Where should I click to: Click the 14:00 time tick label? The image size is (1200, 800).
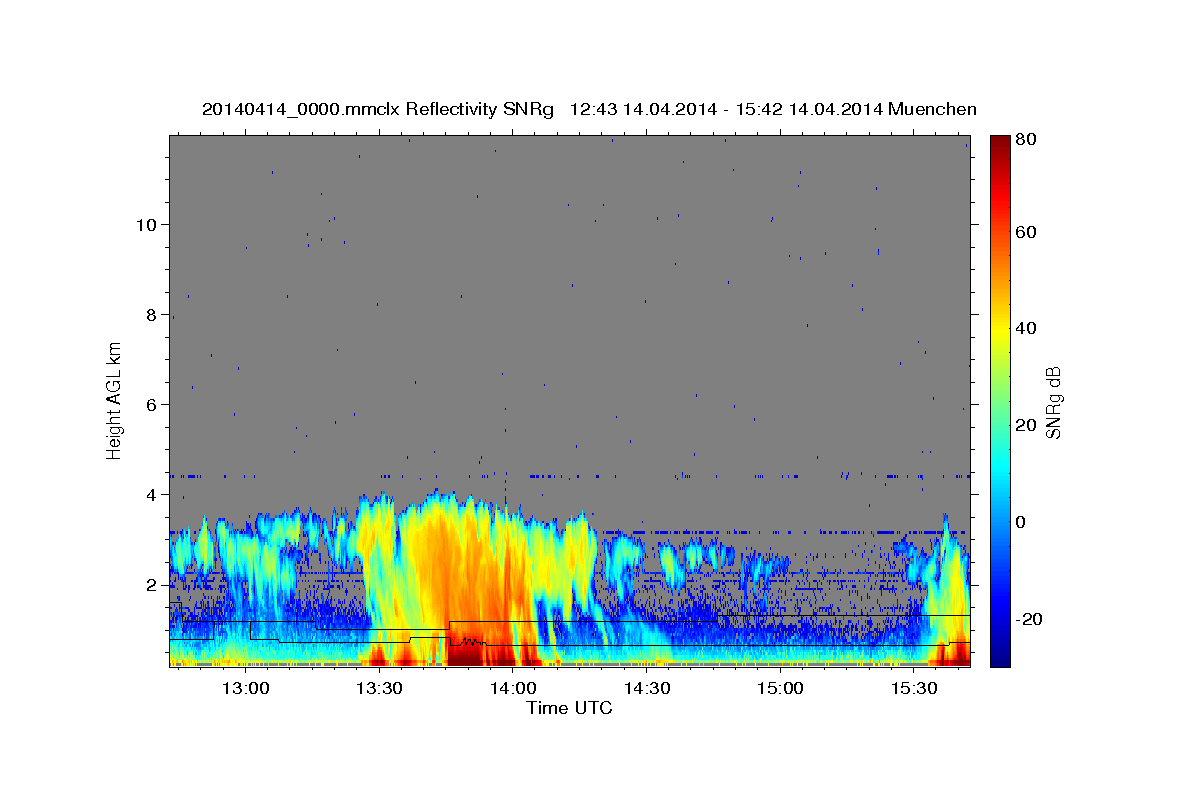pos(513,688)
